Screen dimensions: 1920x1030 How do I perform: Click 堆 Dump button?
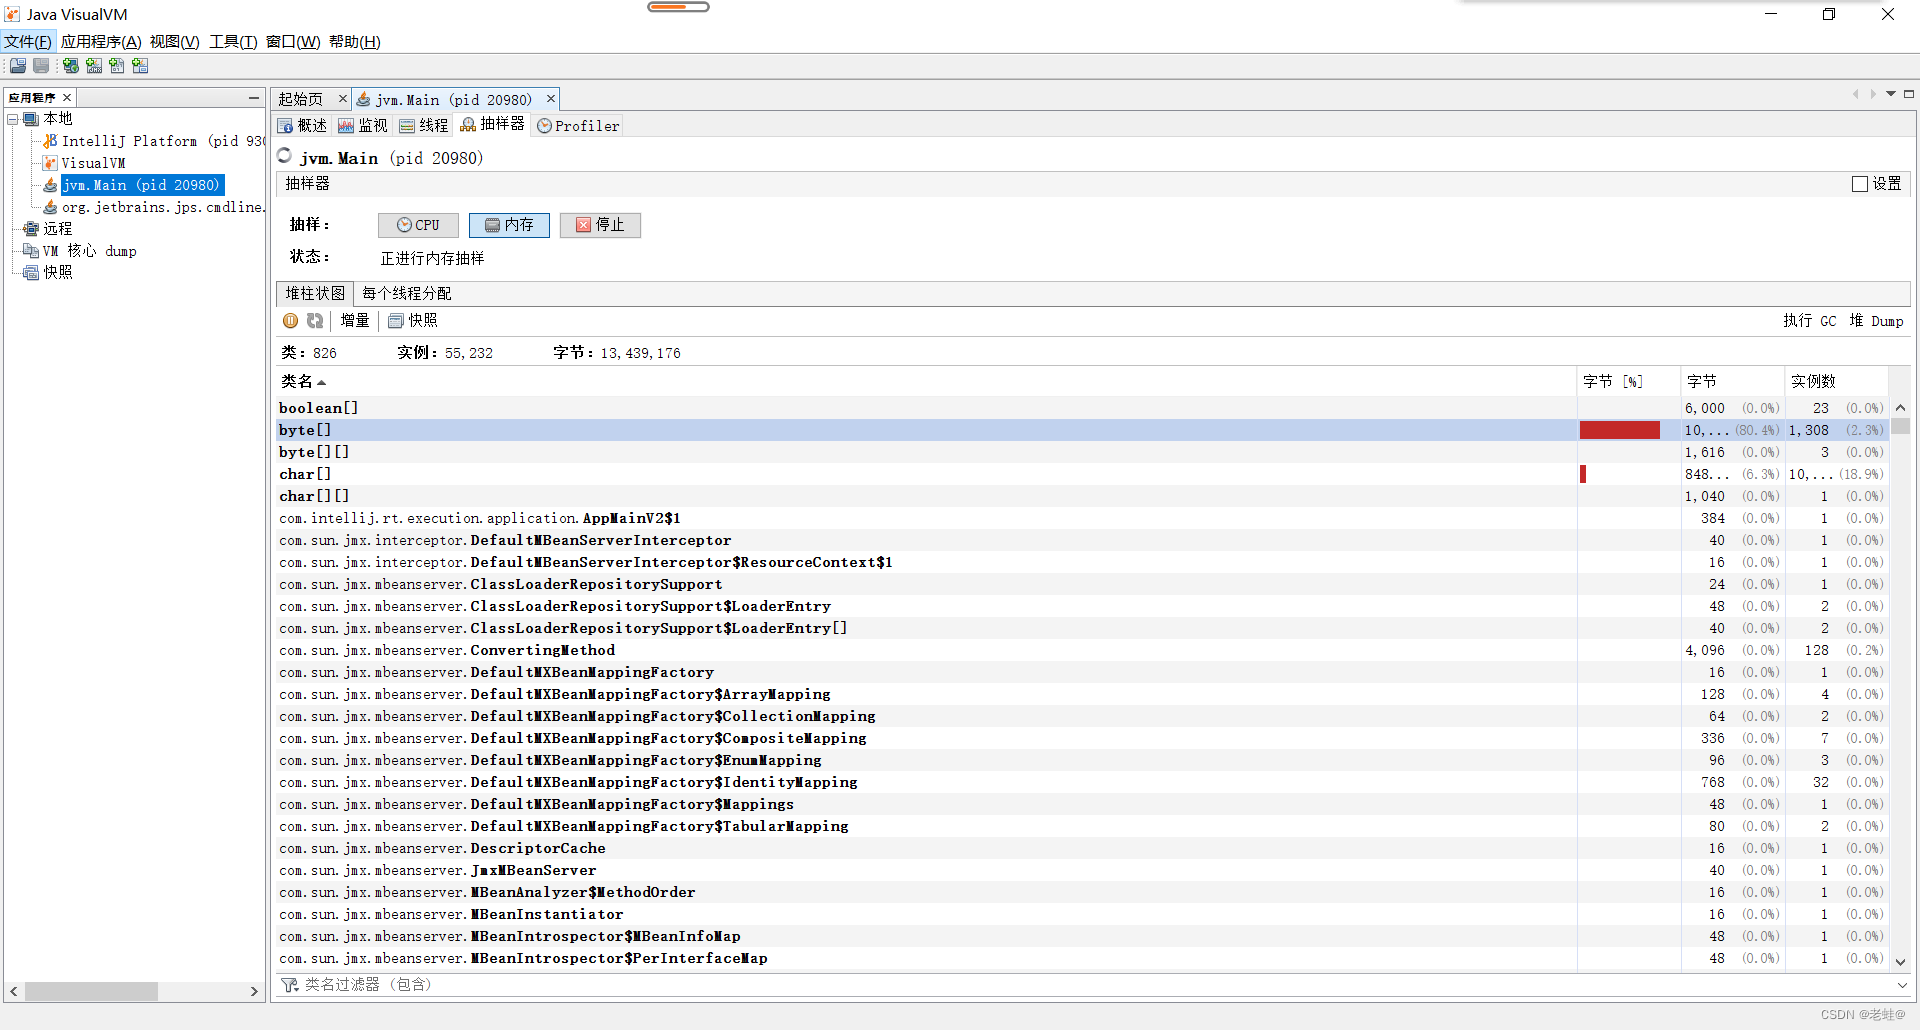pos(1876,321)
